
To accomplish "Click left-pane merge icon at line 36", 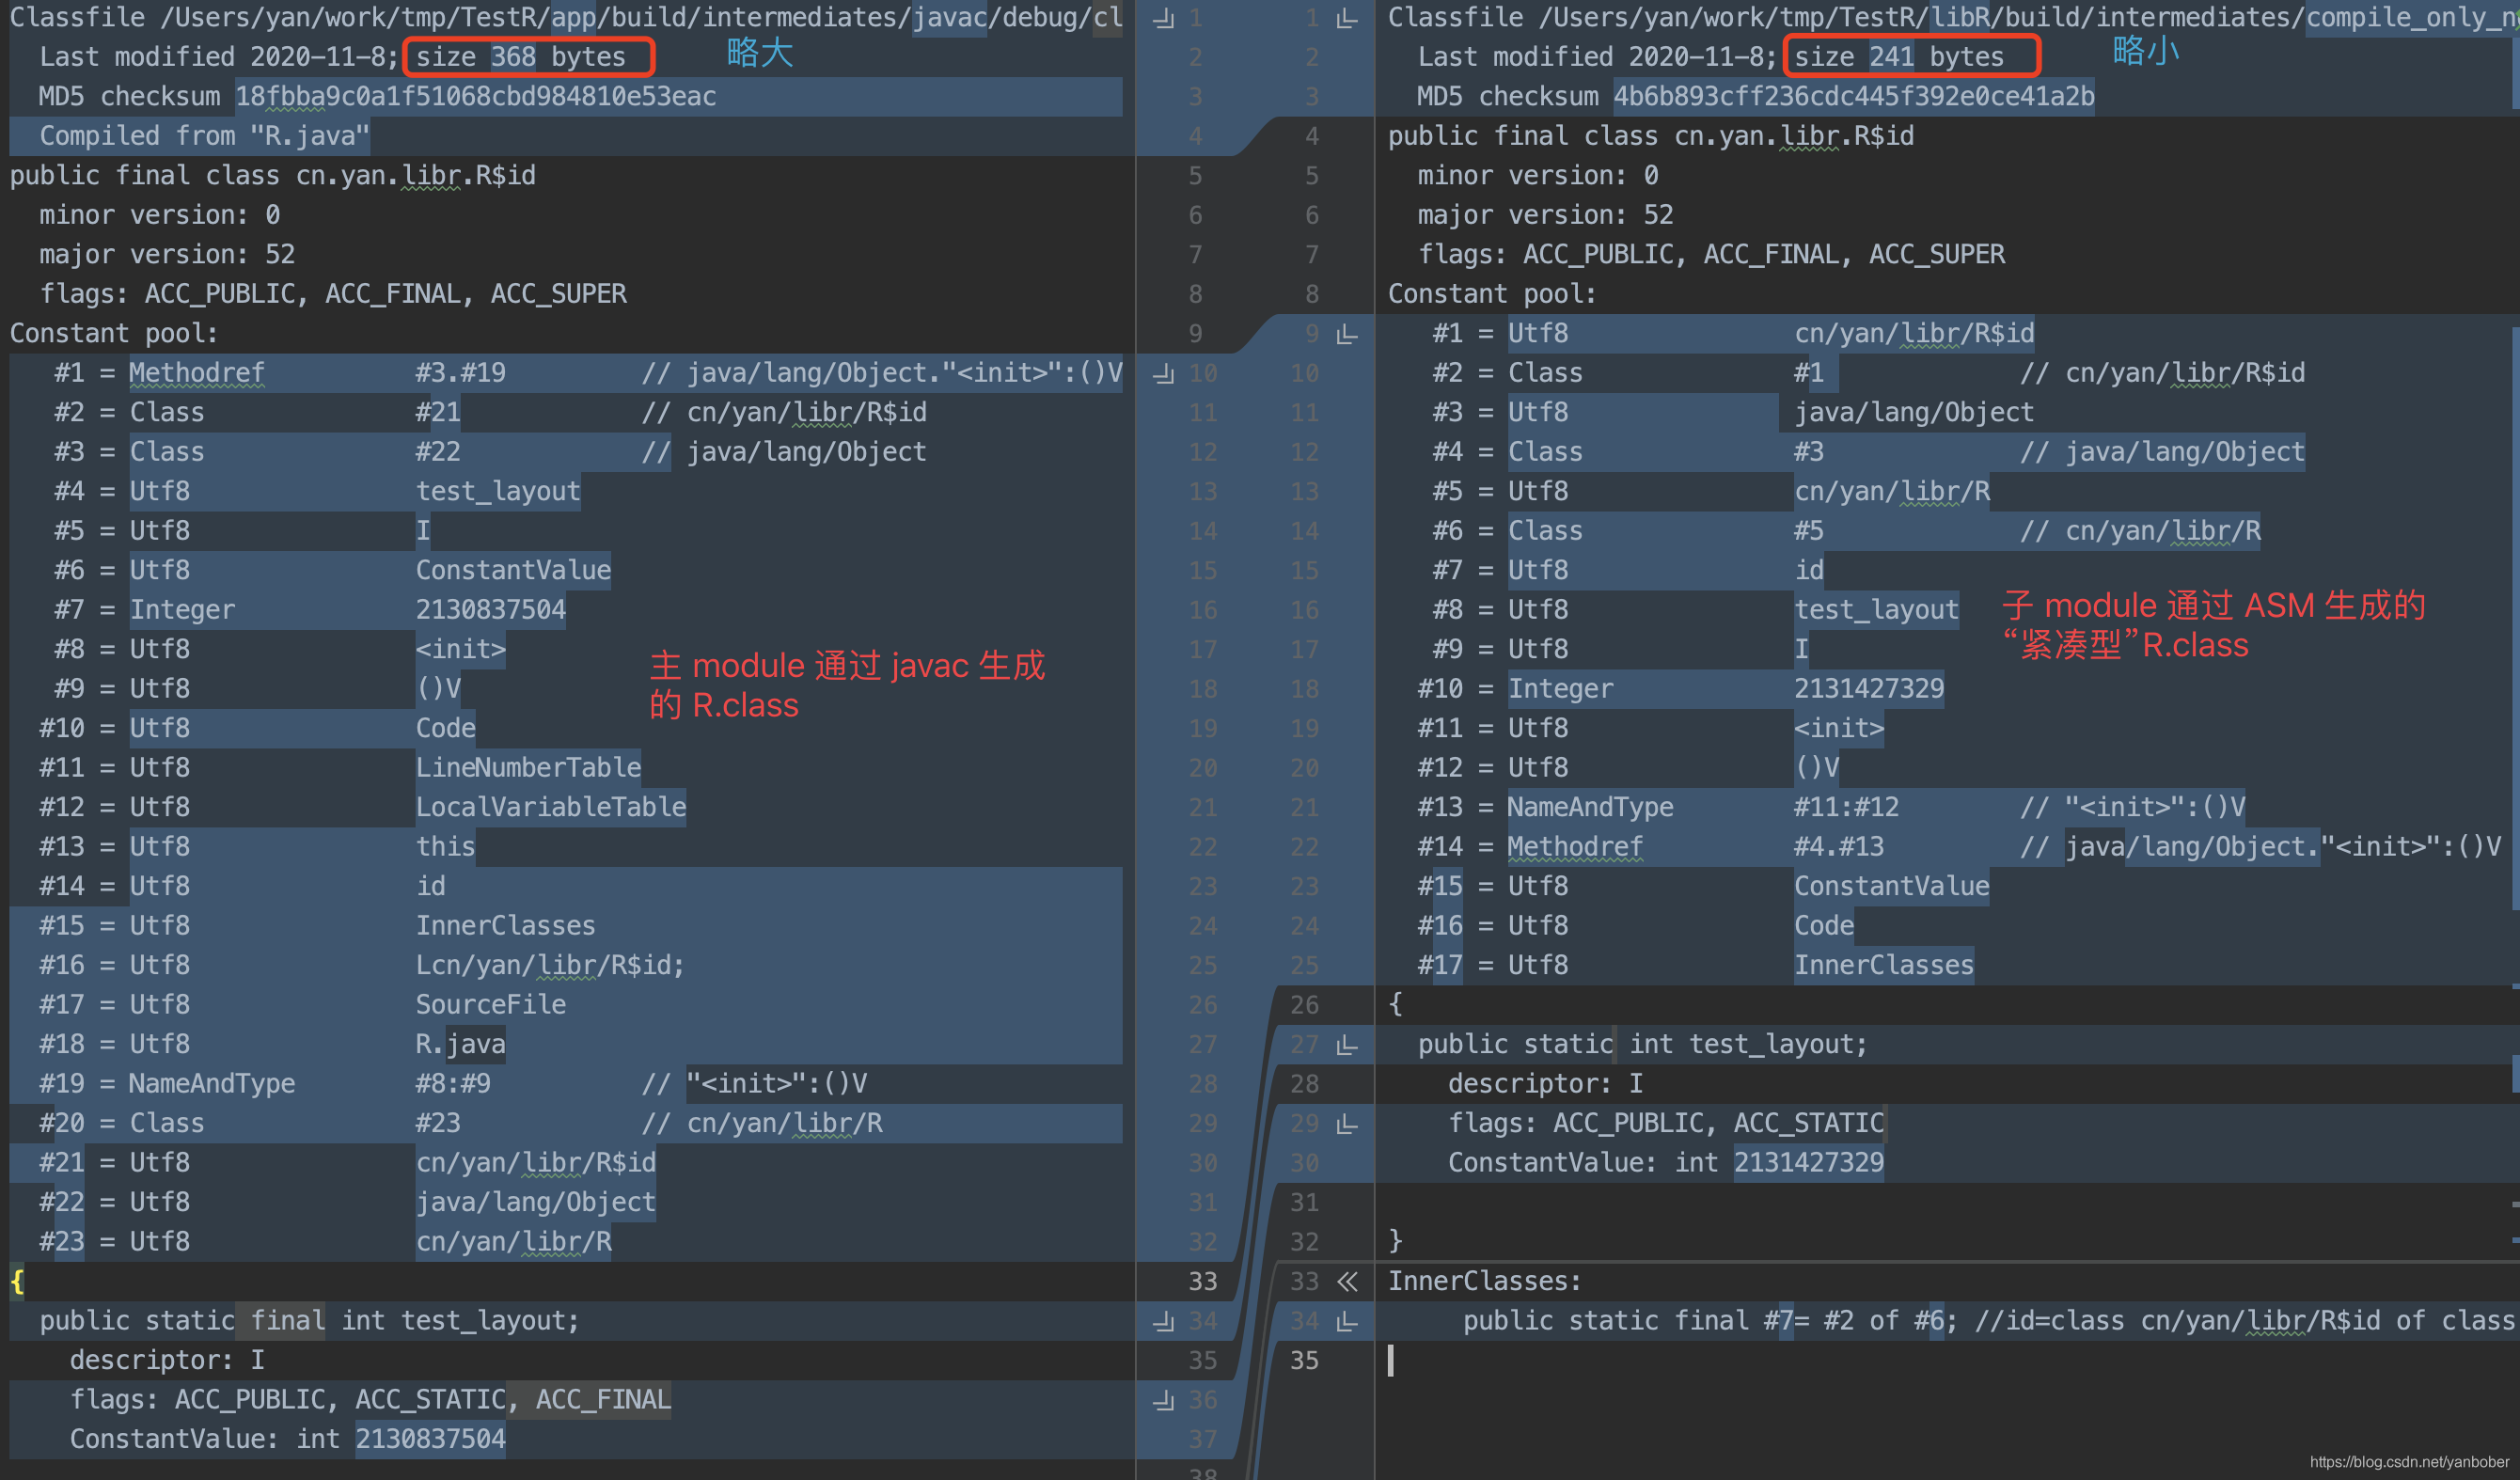I will tap(1163, 1401).
